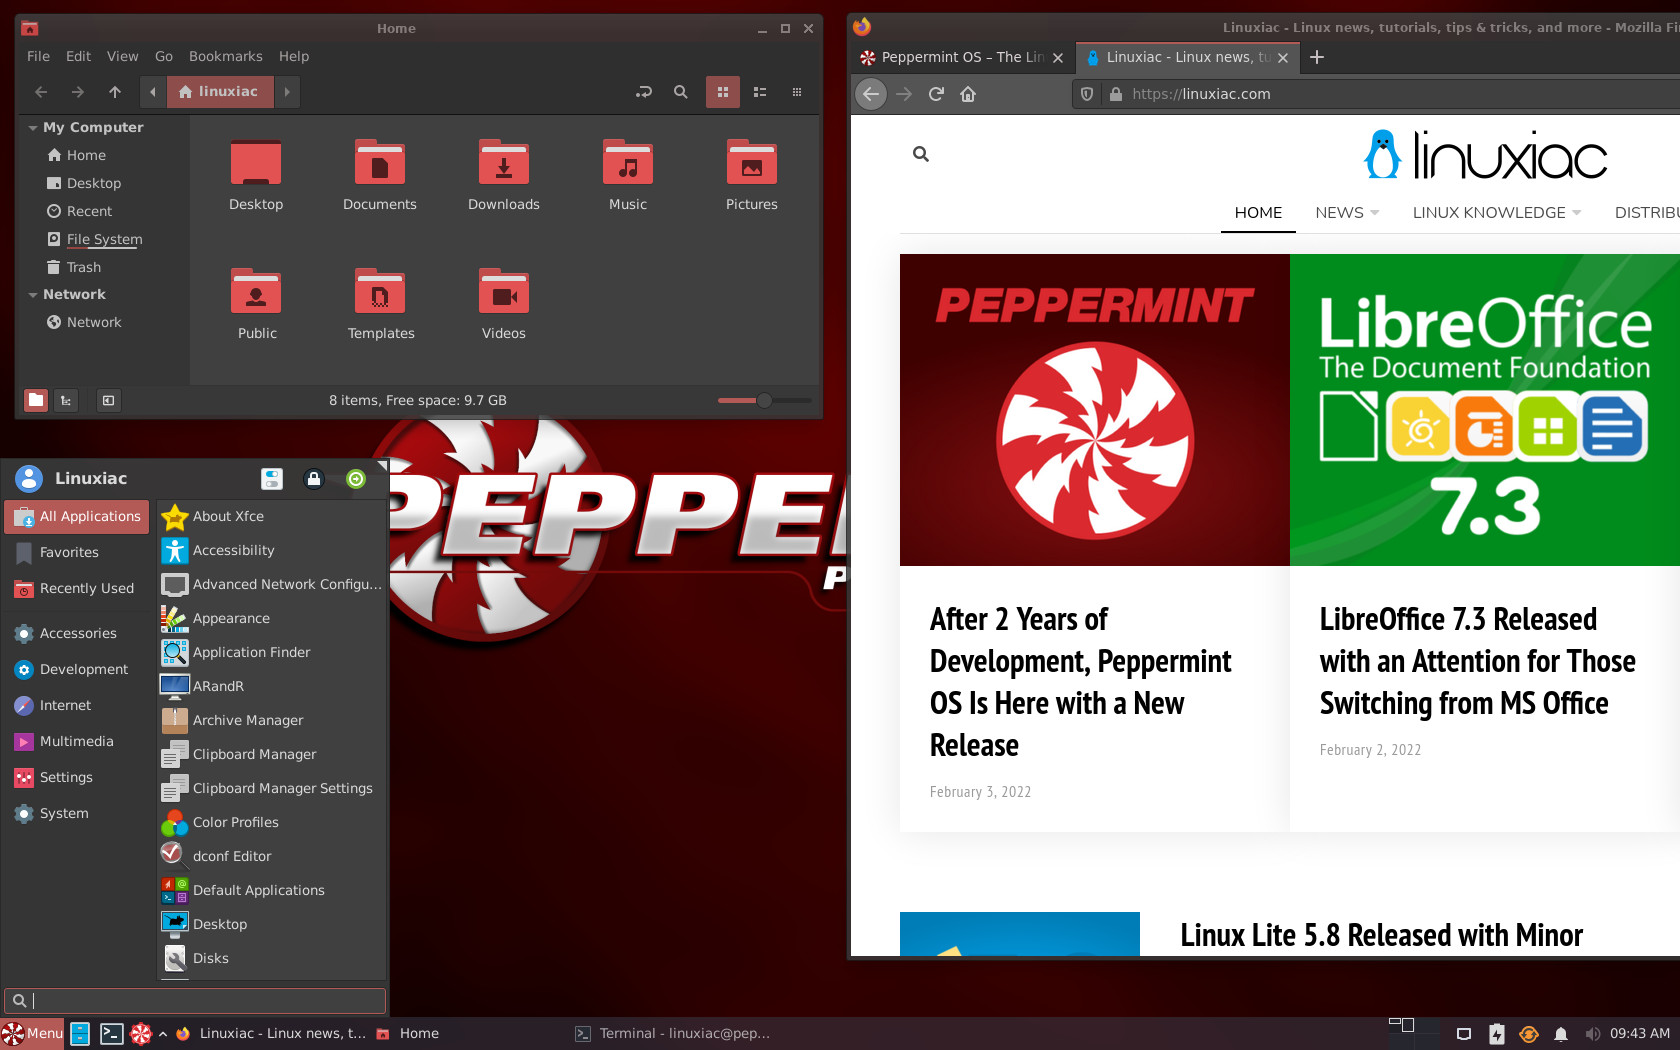
Task: Click the Terminal window button on taskbar
Action: click(672, 1034)
